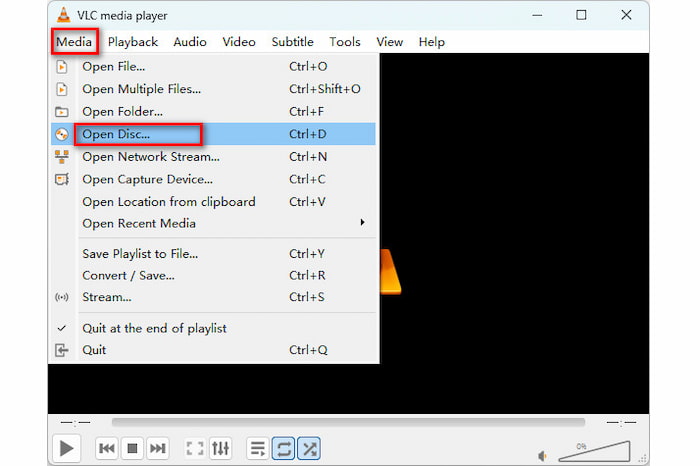Click the Open Disc icon
The width and height of the screenshot is (700, 466).
pos(62,134)
